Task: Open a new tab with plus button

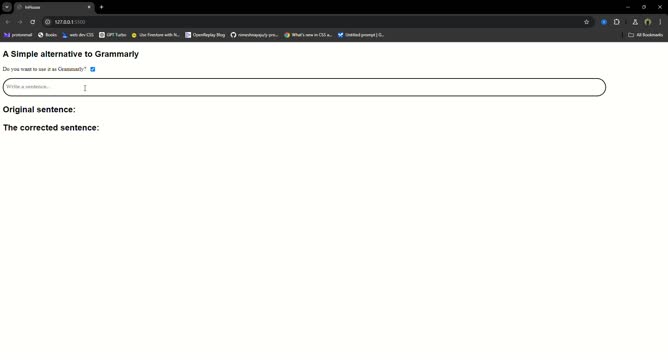Action: coord(101,7)
